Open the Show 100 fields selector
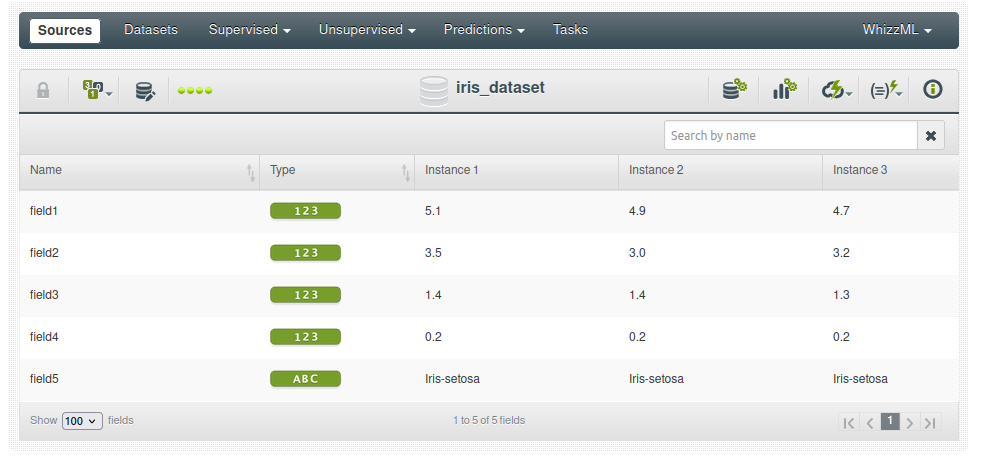This screenshot has height=462, width=984. [x=82, y=421]
